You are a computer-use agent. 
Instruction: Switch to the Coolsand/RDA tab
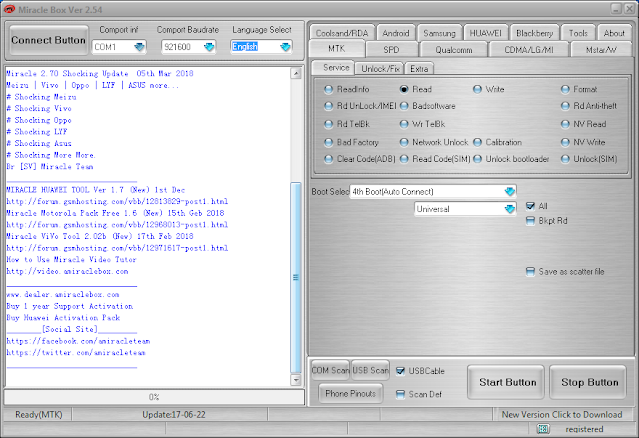[342, 33]
